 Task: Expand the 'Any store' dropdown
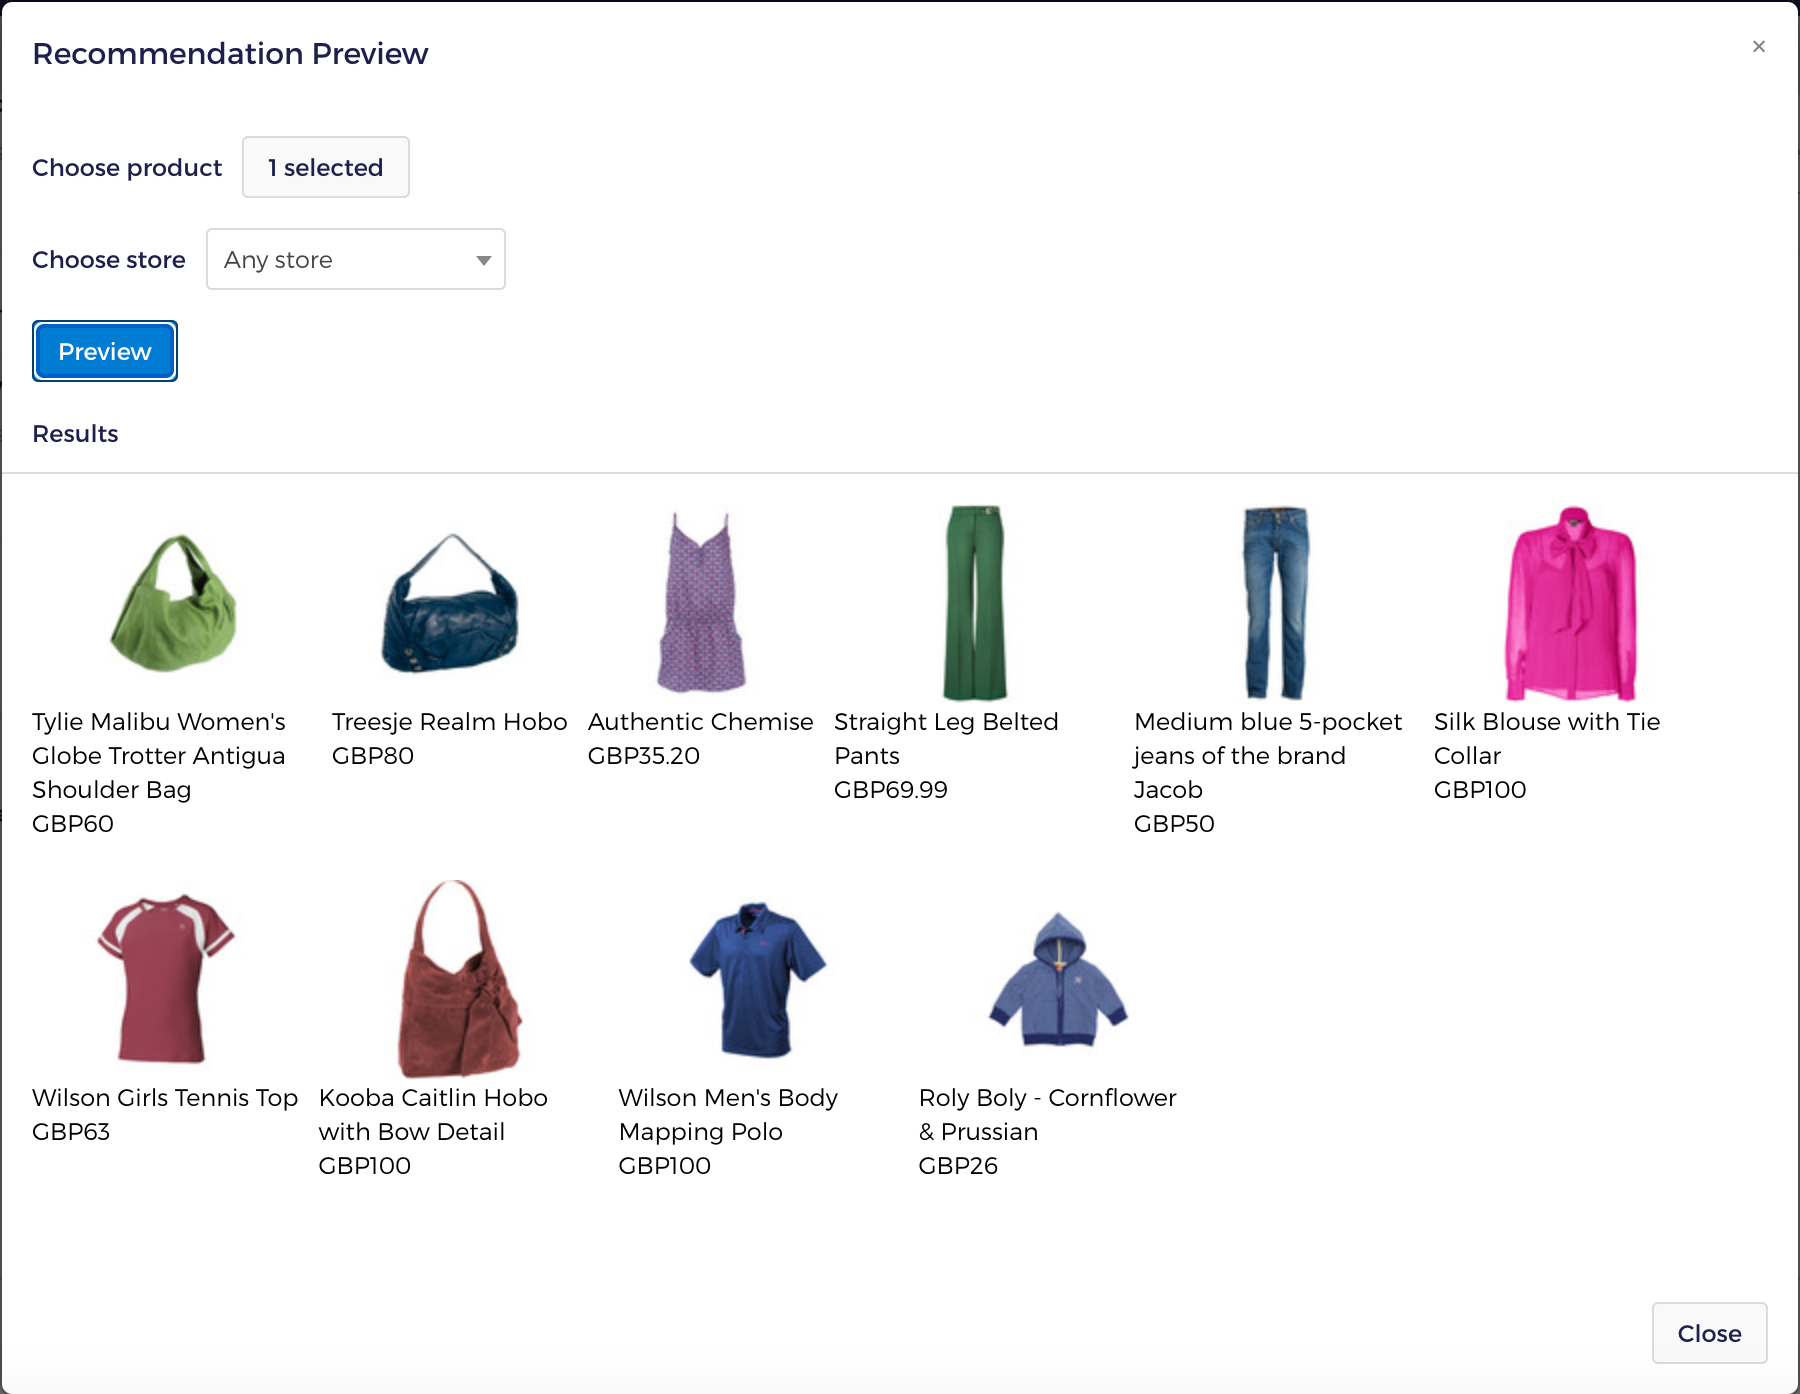pyautogui.click(x=355, y=259)
